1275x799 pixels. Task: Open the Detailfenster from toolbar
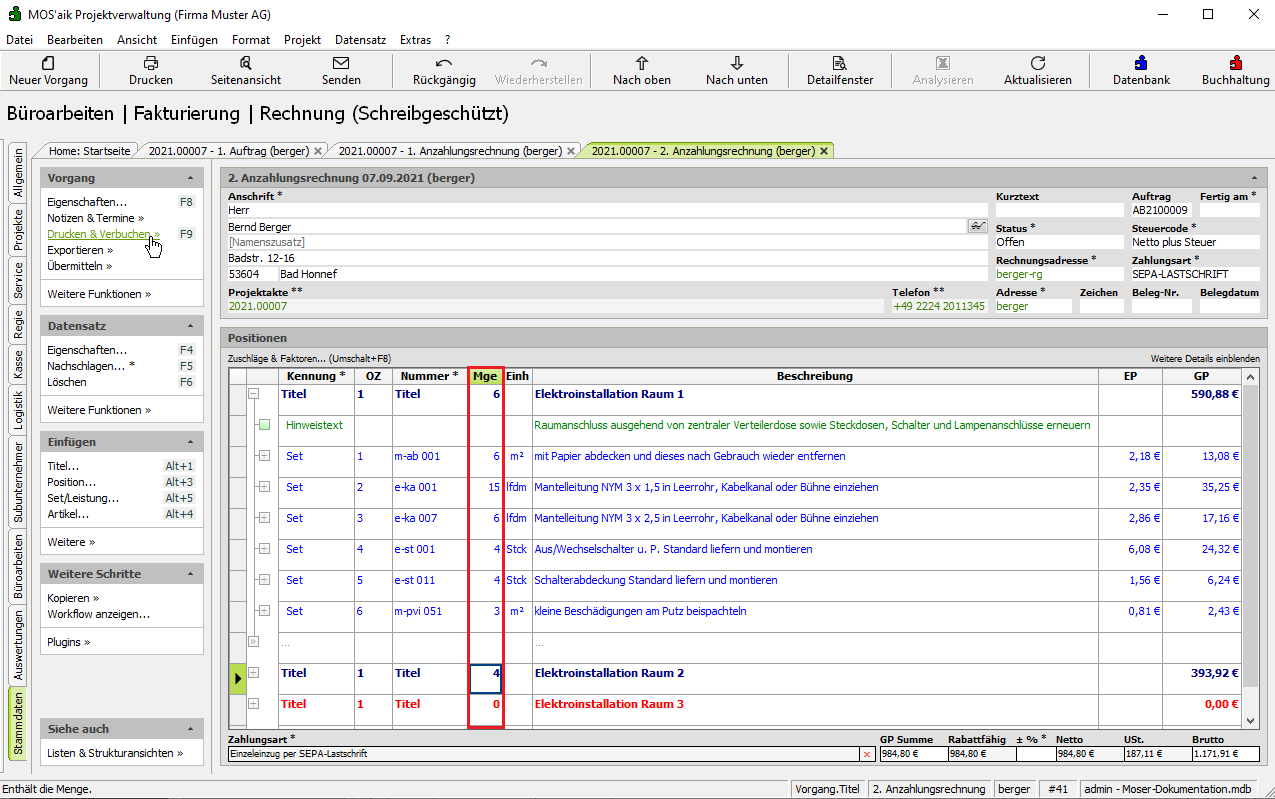pyautogui.click(x=840, y=63)
